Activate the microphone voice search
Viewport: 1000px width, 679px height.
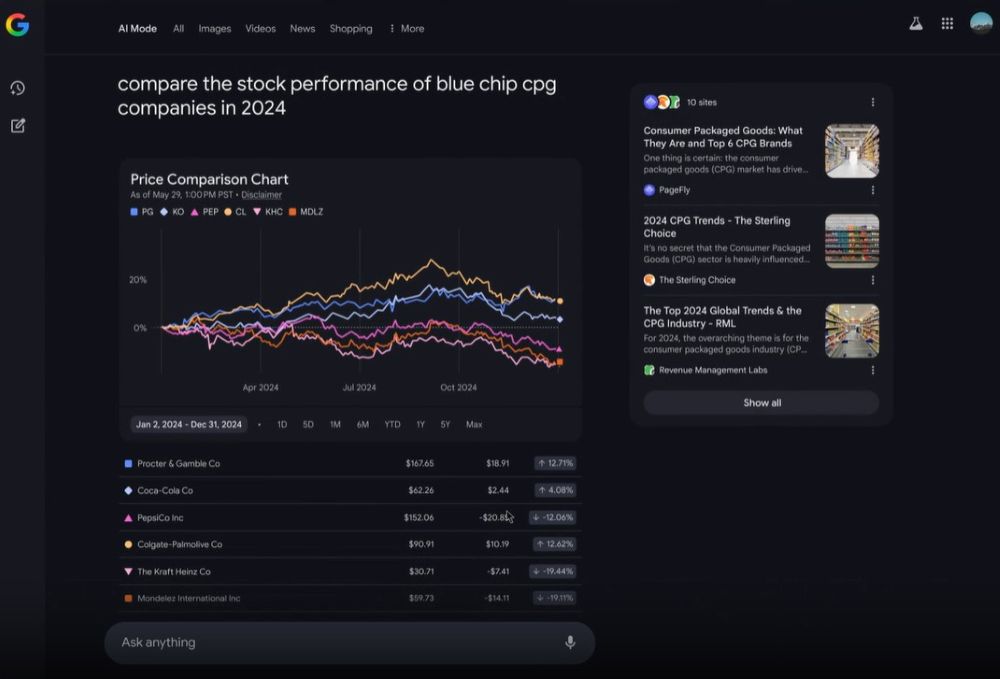pyautogui.click(x=570, y=642)
